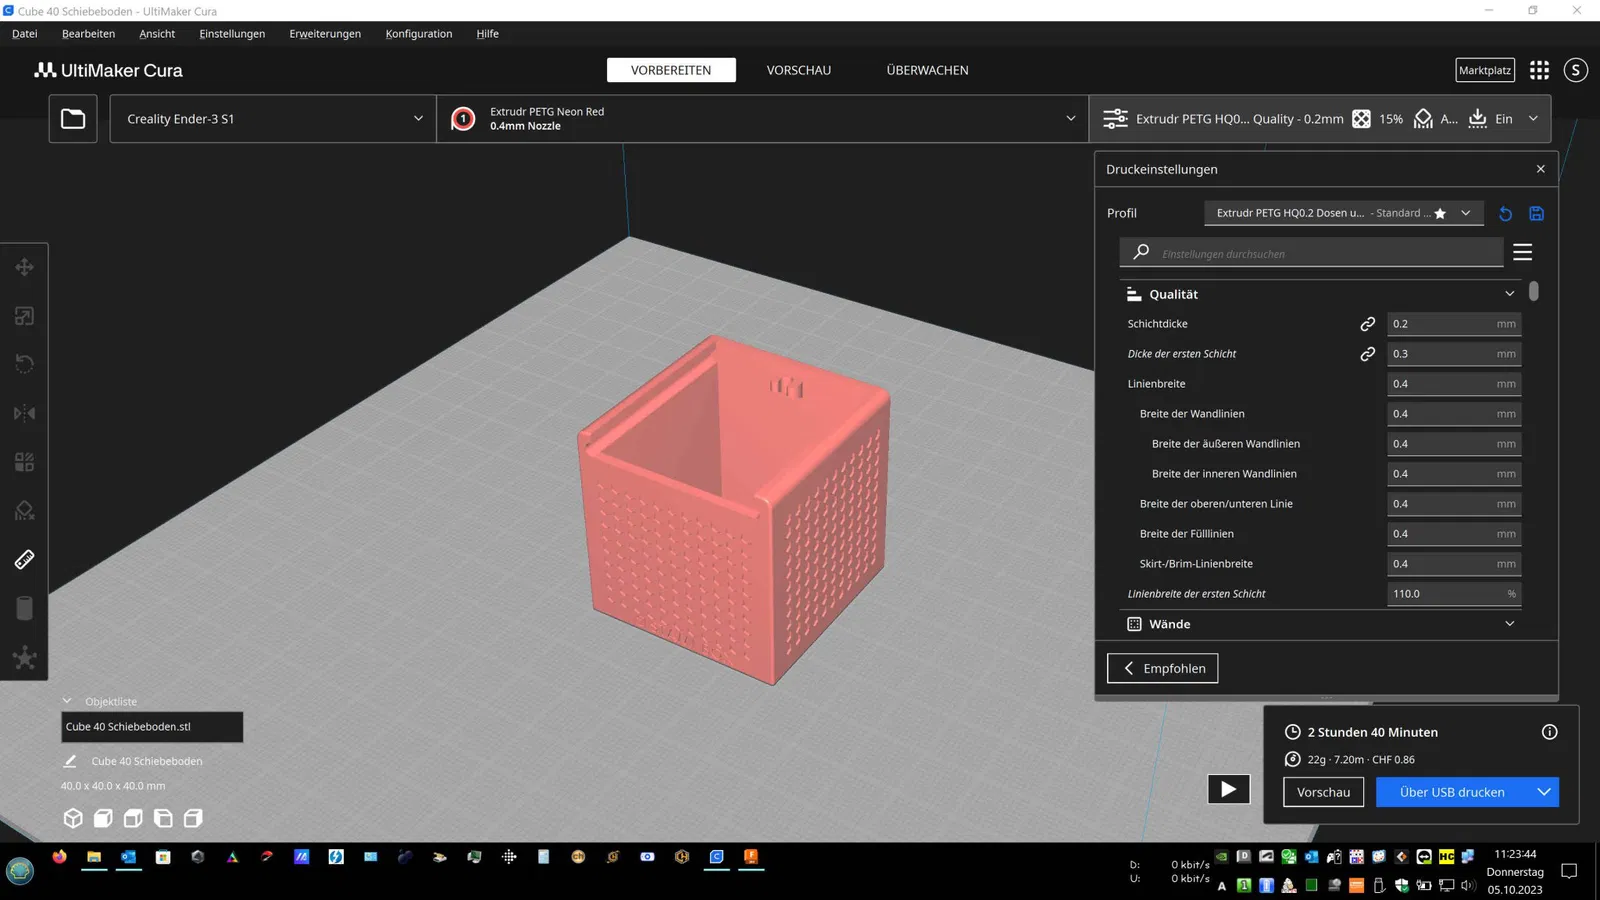Screen dimensions: 1600x900
Task: Edit the Breite der Wandlinien value
Action: click(1454, 414)
